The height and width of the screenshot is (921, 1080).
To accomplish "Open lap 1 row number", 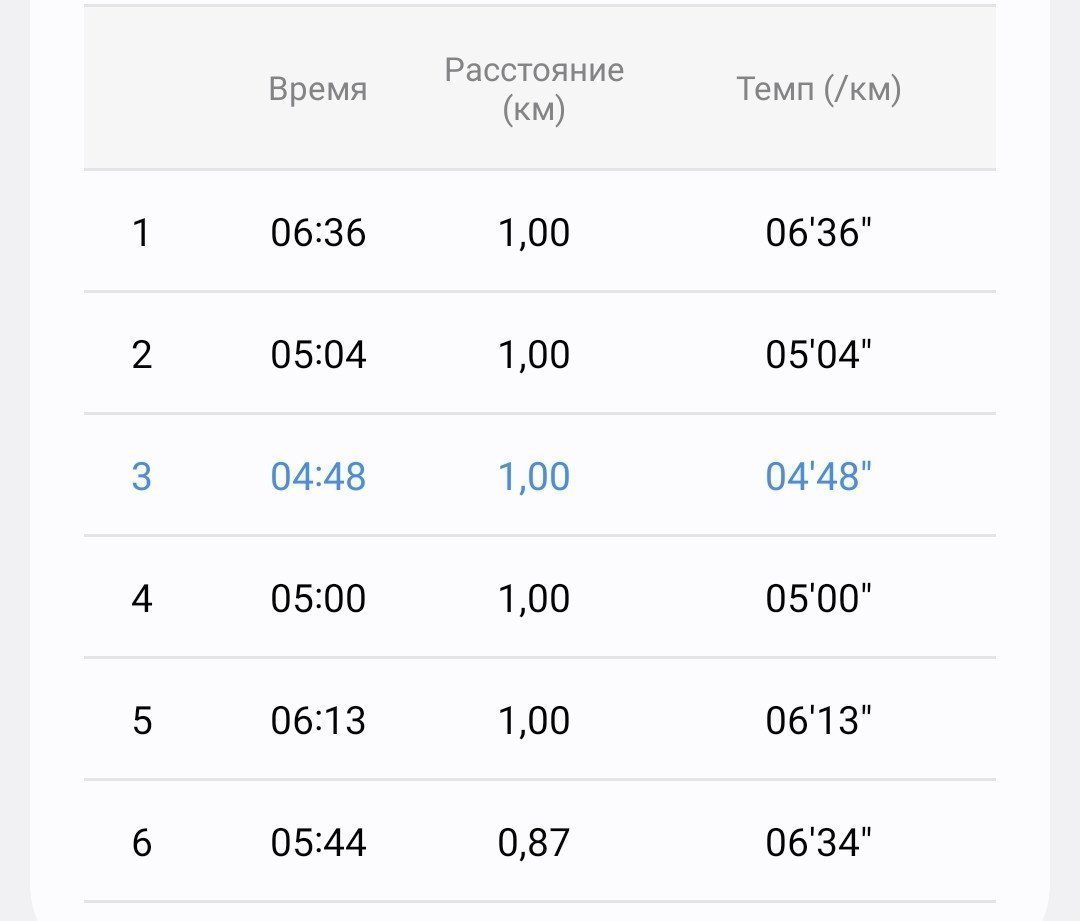I will pyautogui.click(x=141, y=232).
